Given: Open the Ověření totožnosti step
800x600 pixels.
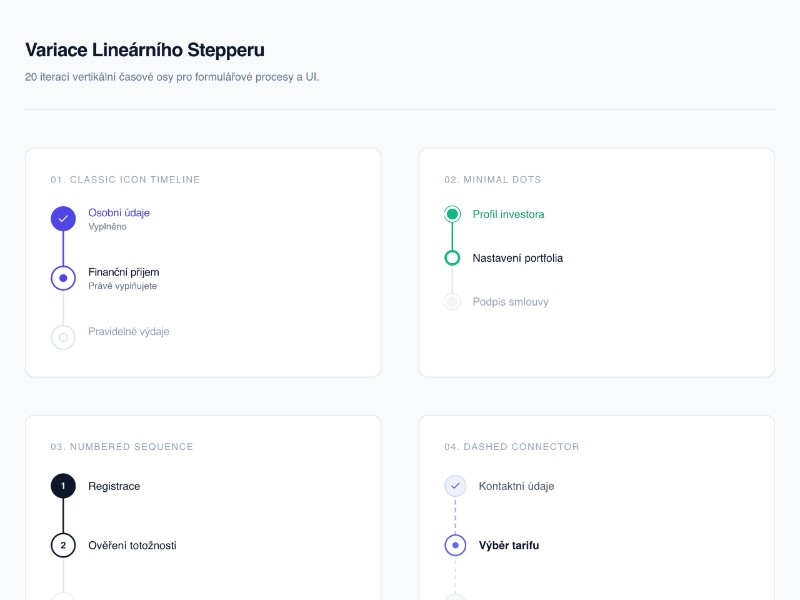Looking at the screenshot, I should (132, 545).
